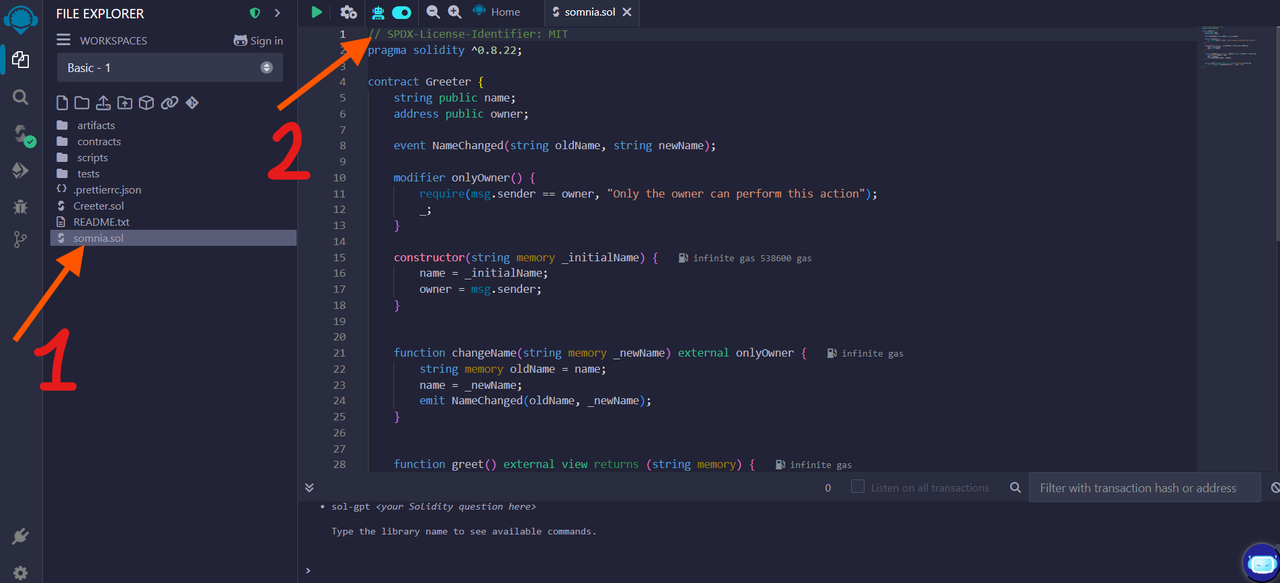Toggle the AI copilot switch
1280x583 pixels.
pos(401,12)
